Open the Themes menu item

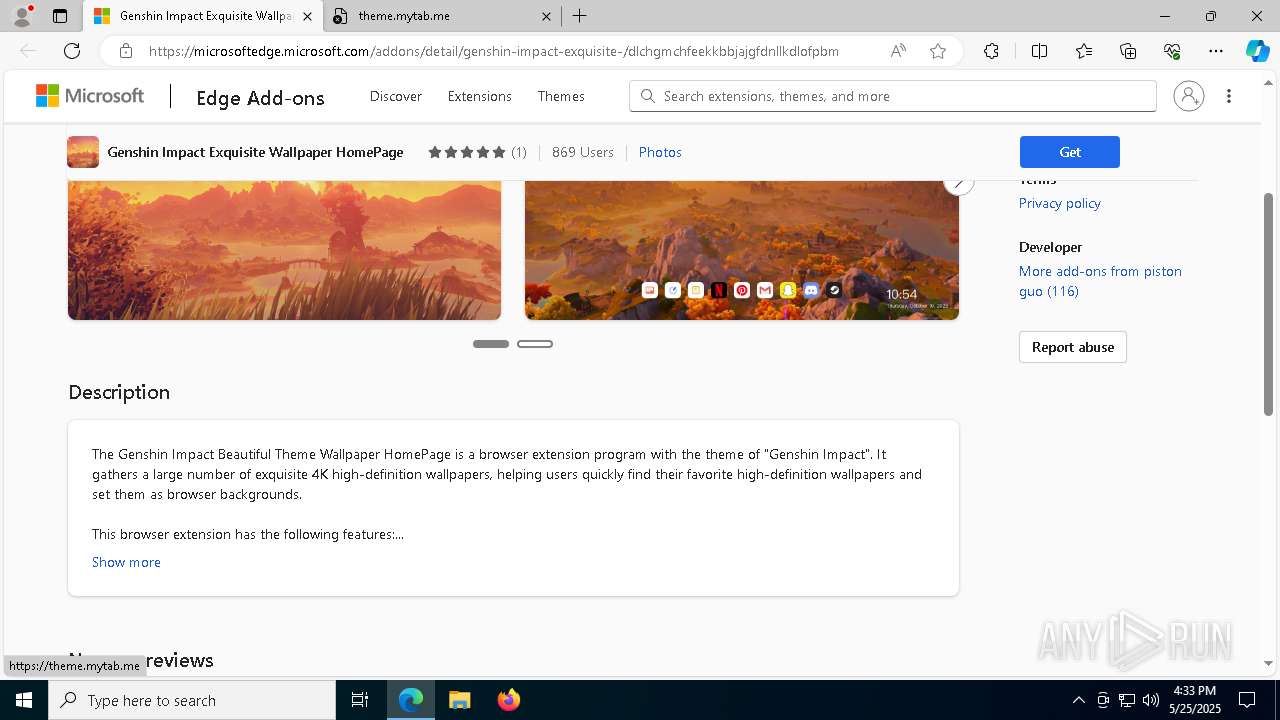[x=561, y=96]
